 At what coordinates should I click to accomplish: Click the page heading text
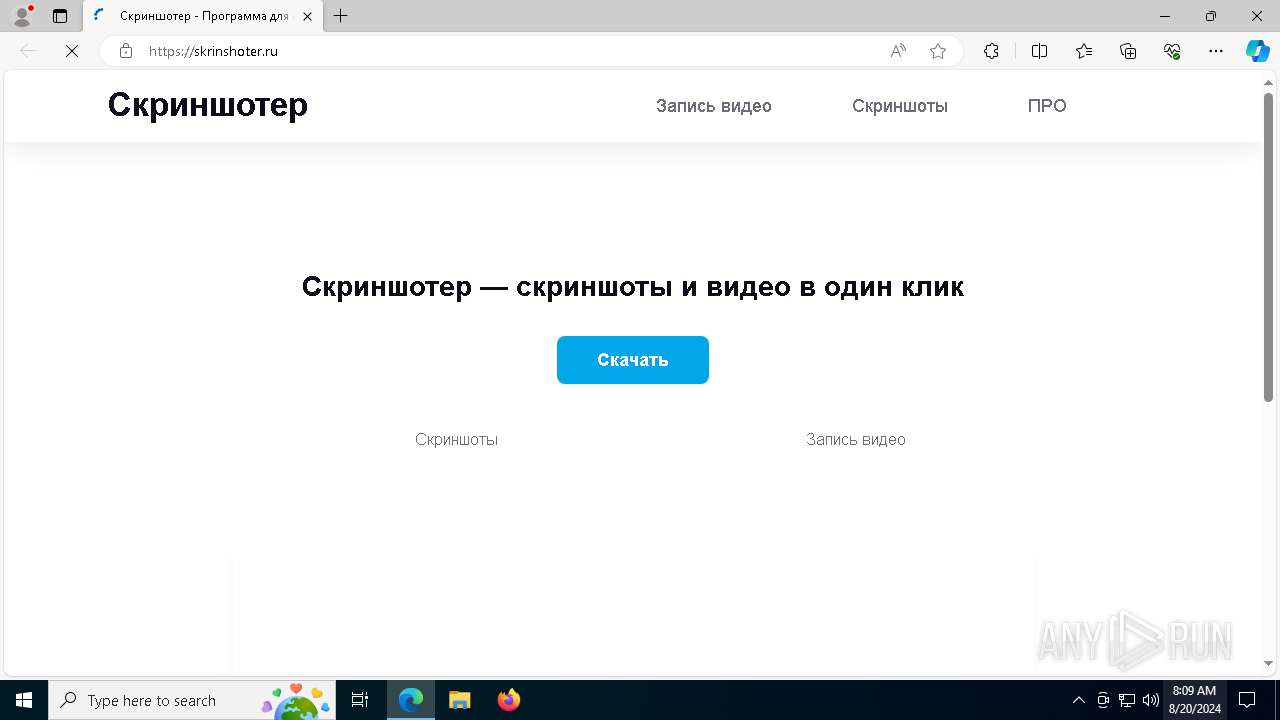[633, 287]
